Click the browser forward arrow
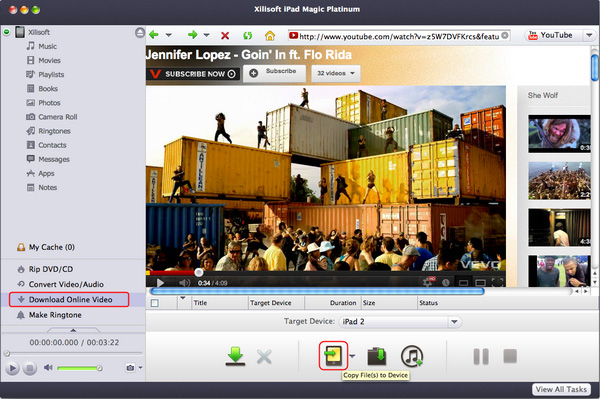Image resolution: width=600 pixels, height=399 pixels. coord(192,35)
